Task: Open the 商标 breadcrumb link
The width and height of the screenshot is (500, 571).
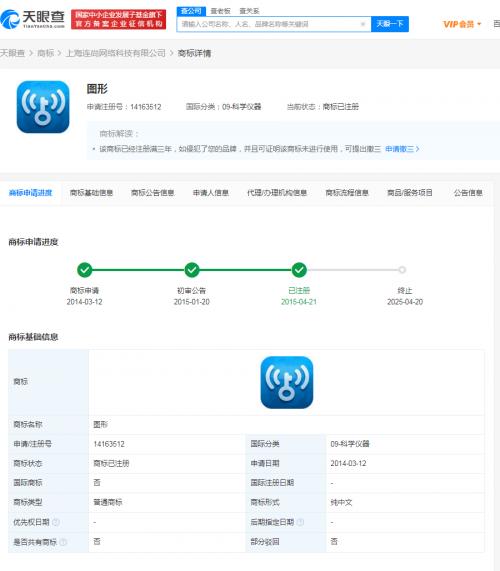Action: [x=46, y=53]
